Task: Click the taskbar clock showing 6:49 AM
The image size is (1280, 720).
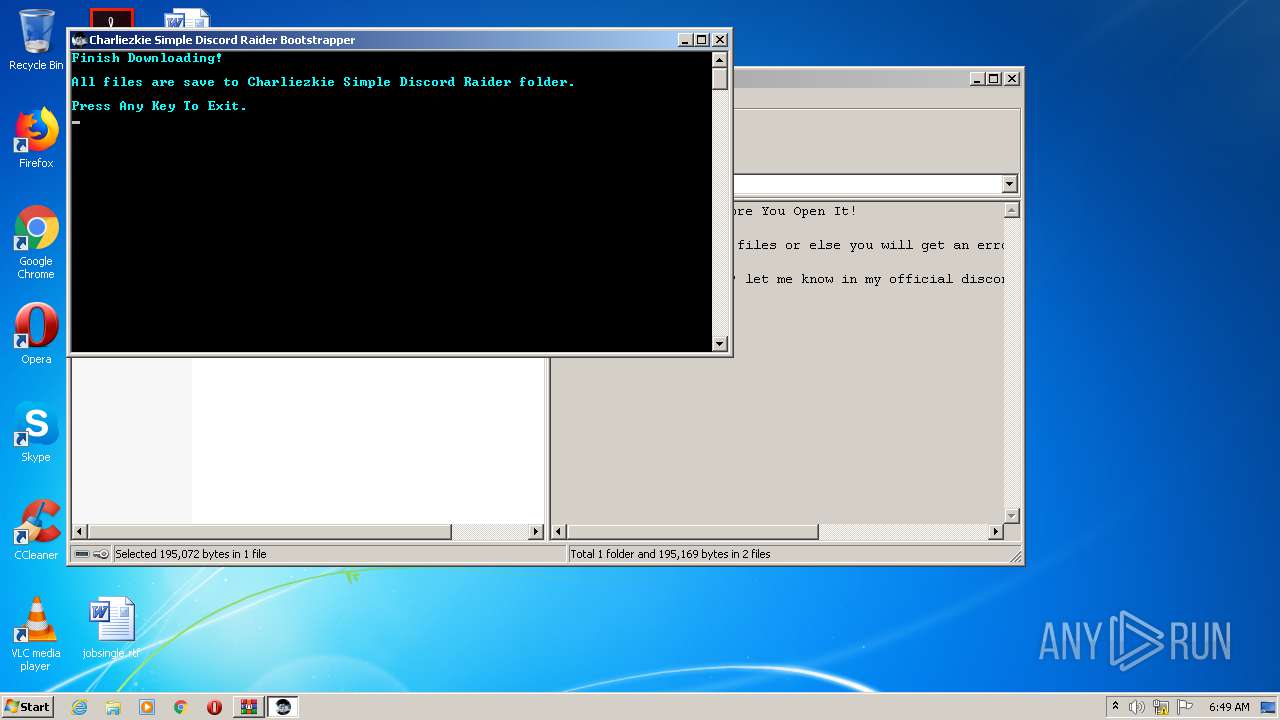Action: [1229, 707]
